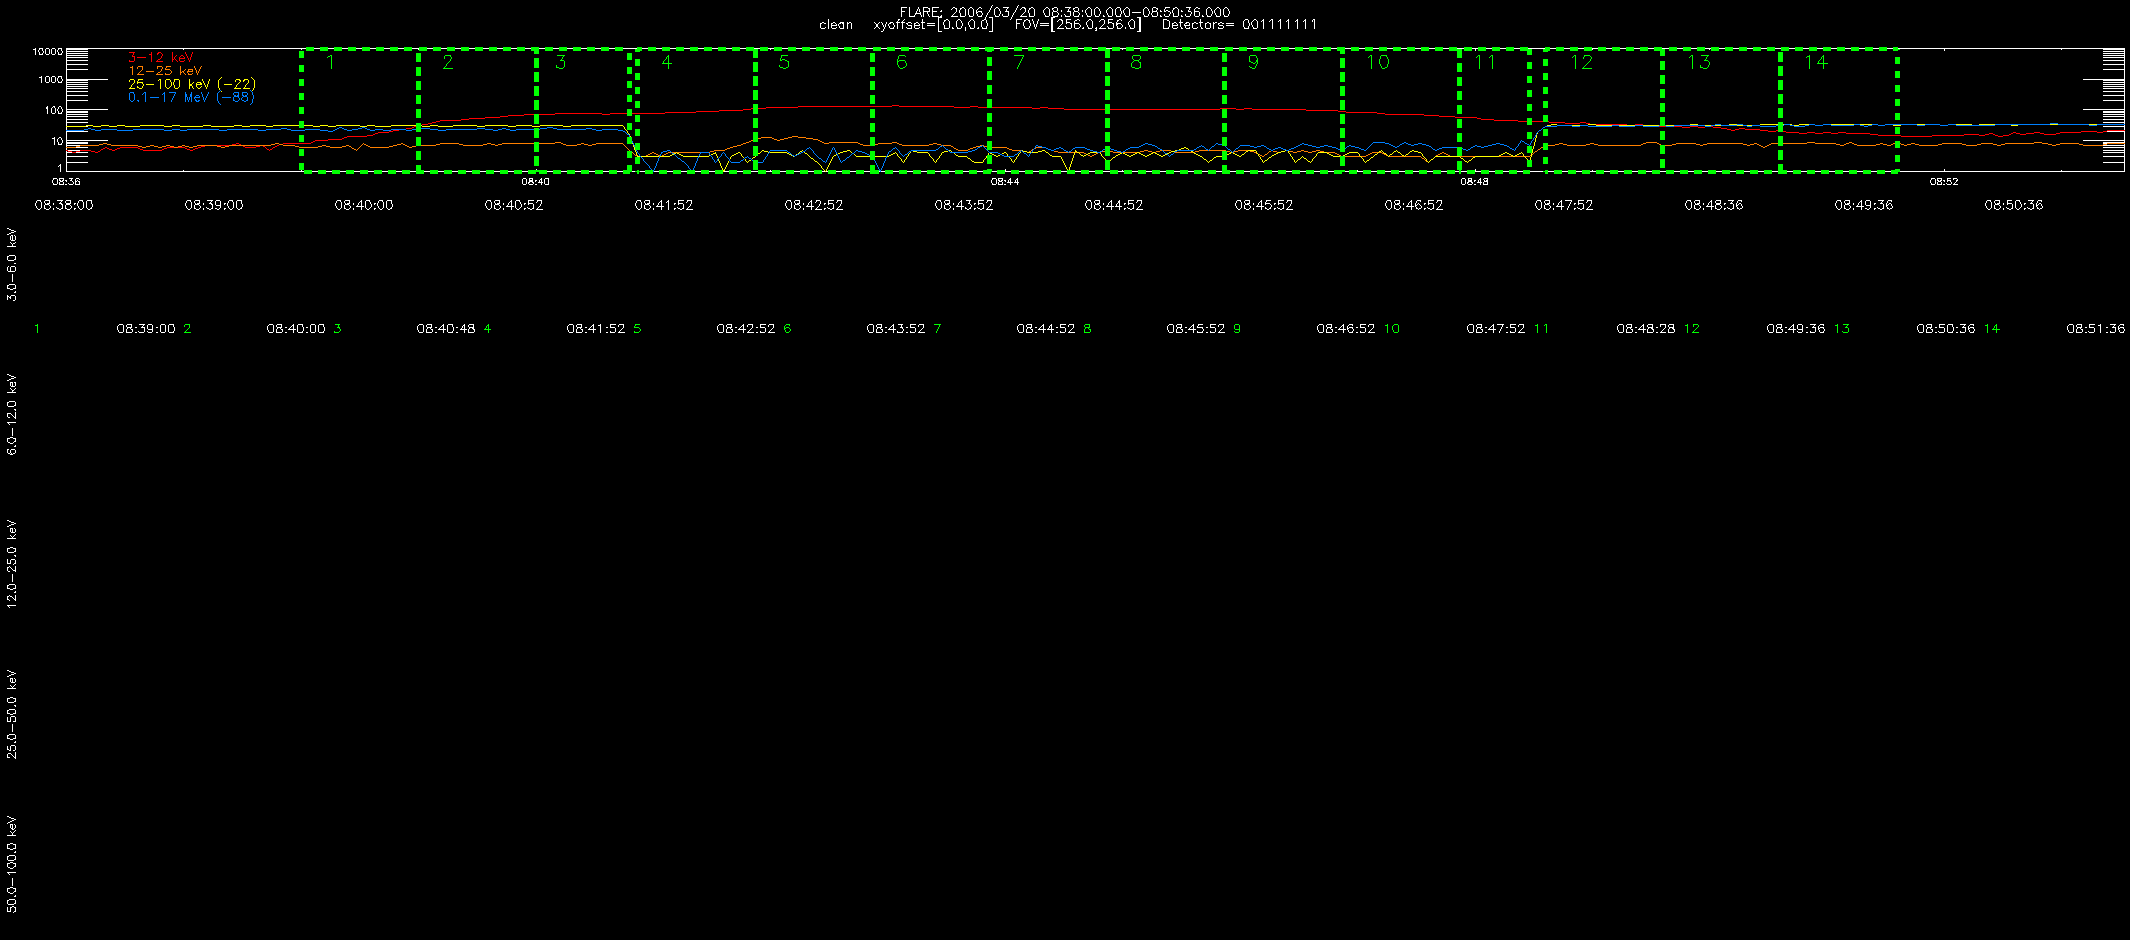Click the FLARE 2006/03/20 title text
Screen dimensions: 2130x940
pos(1065,12)
